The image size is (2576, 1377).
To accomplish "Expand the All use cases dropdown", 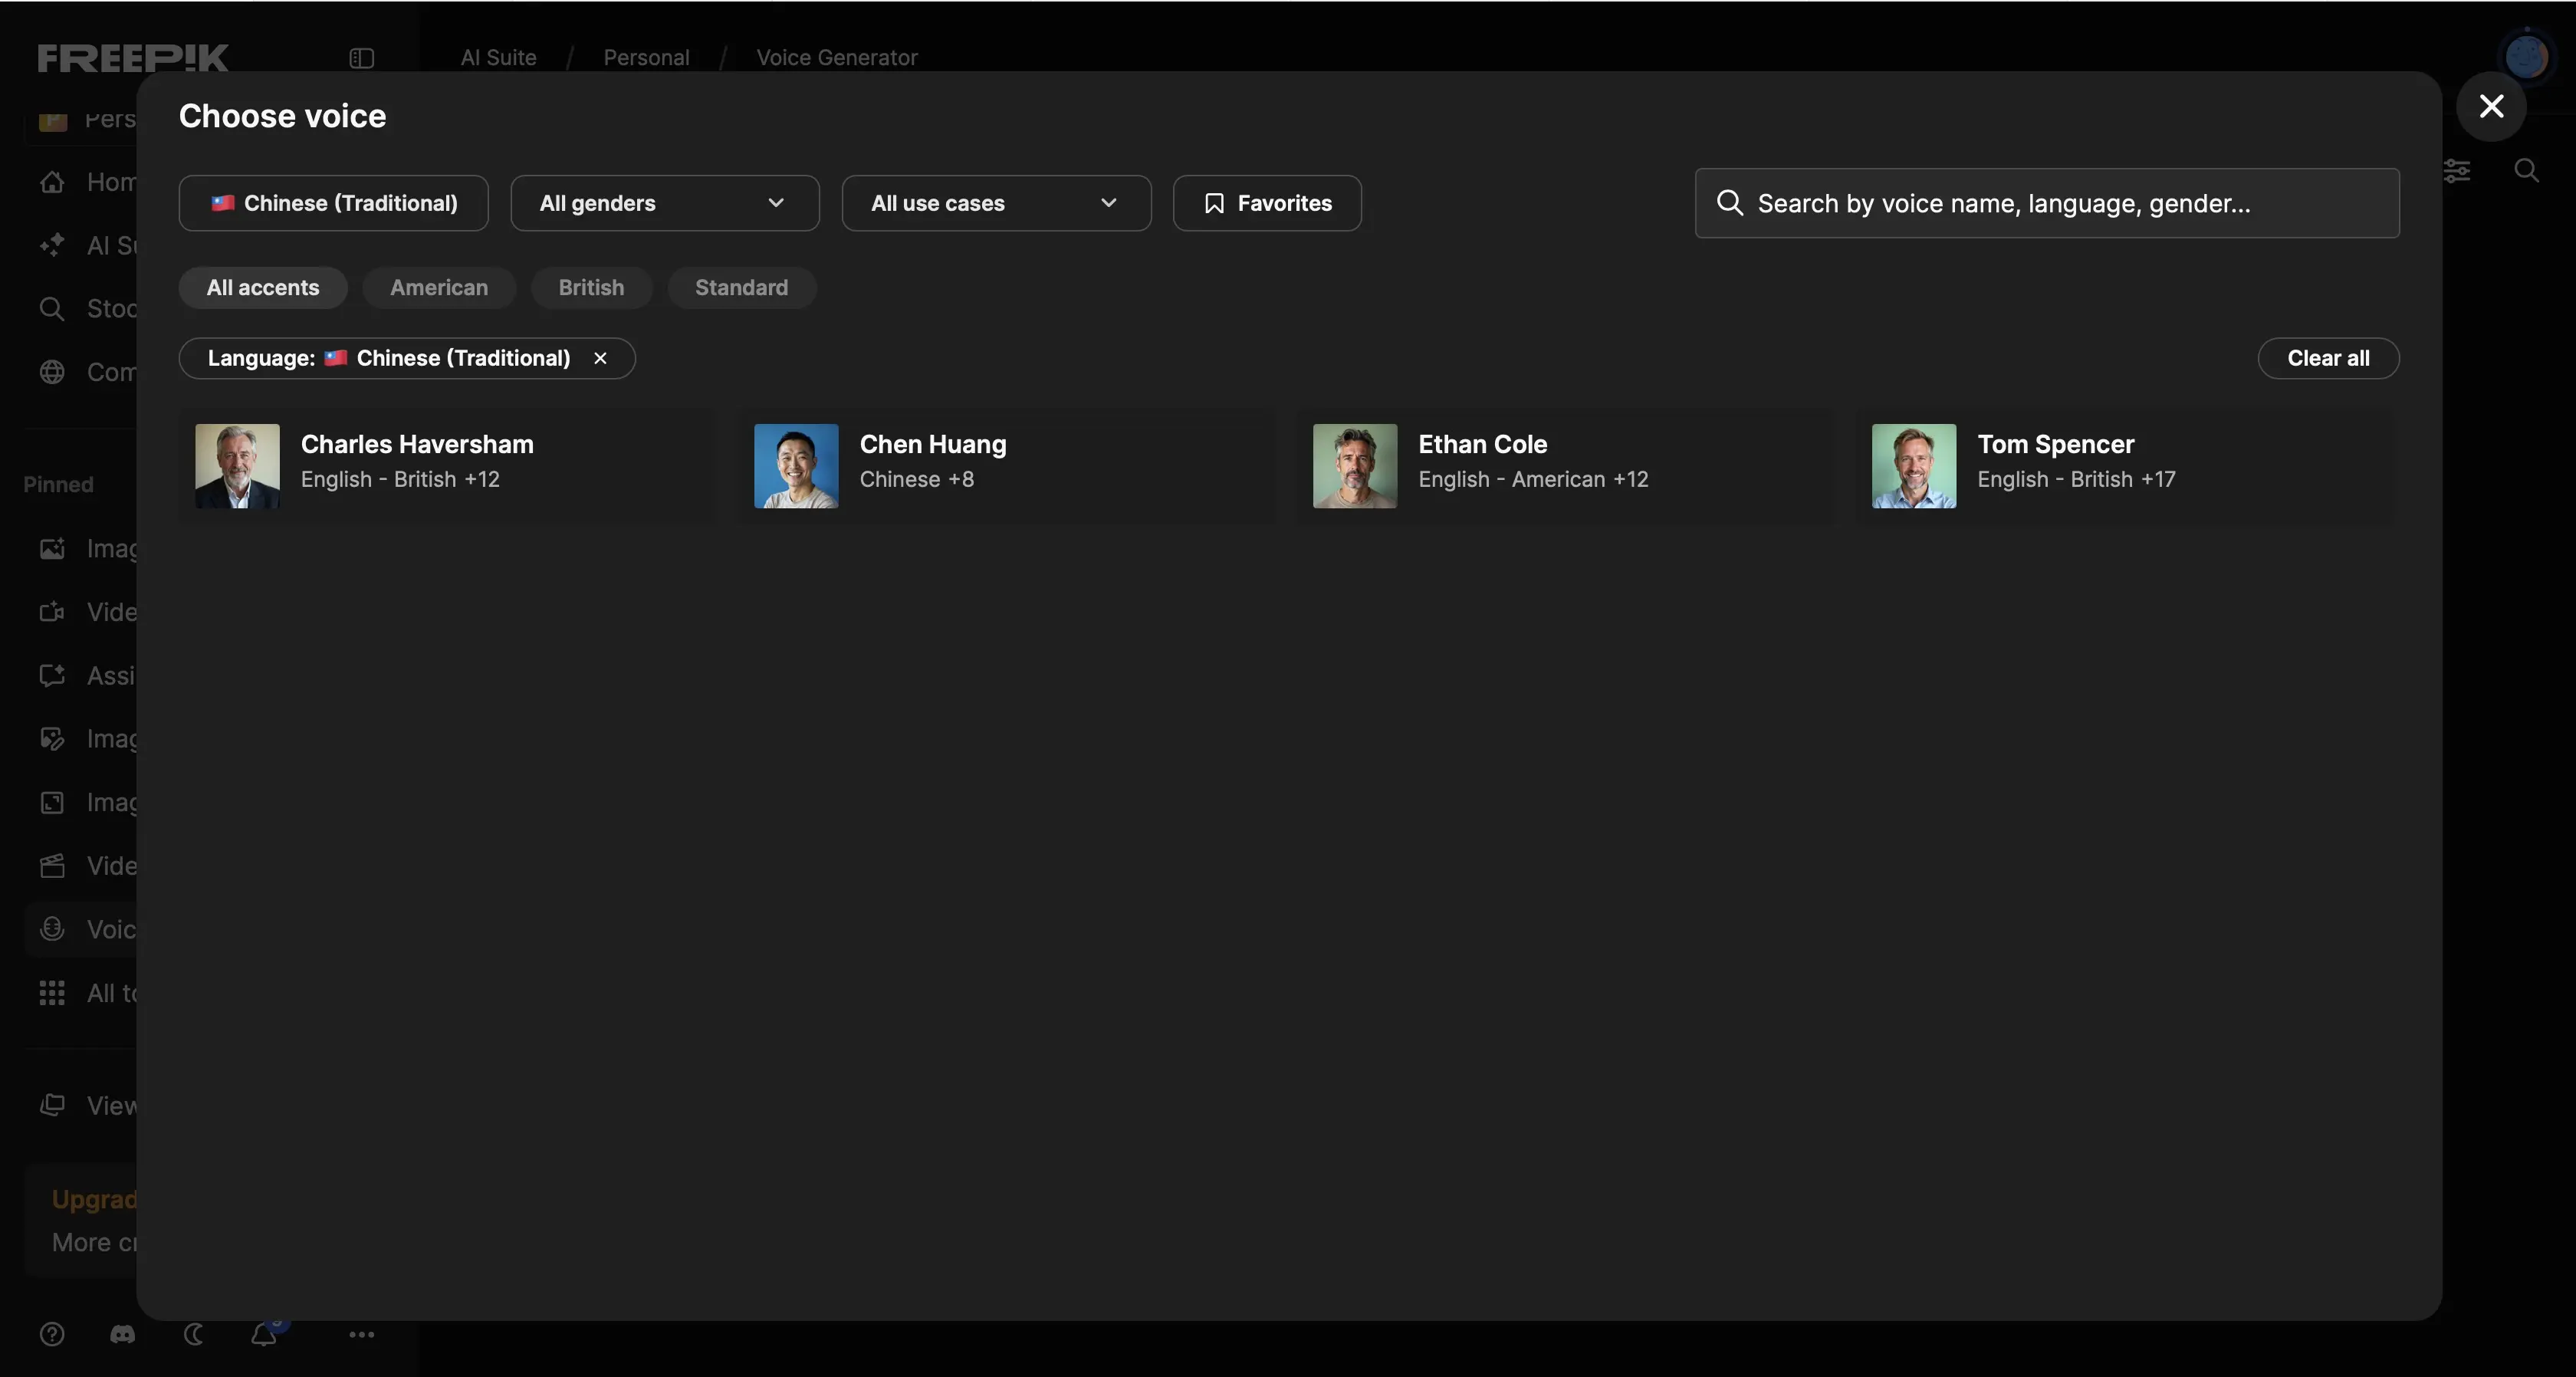I will (x=995, y=203).
